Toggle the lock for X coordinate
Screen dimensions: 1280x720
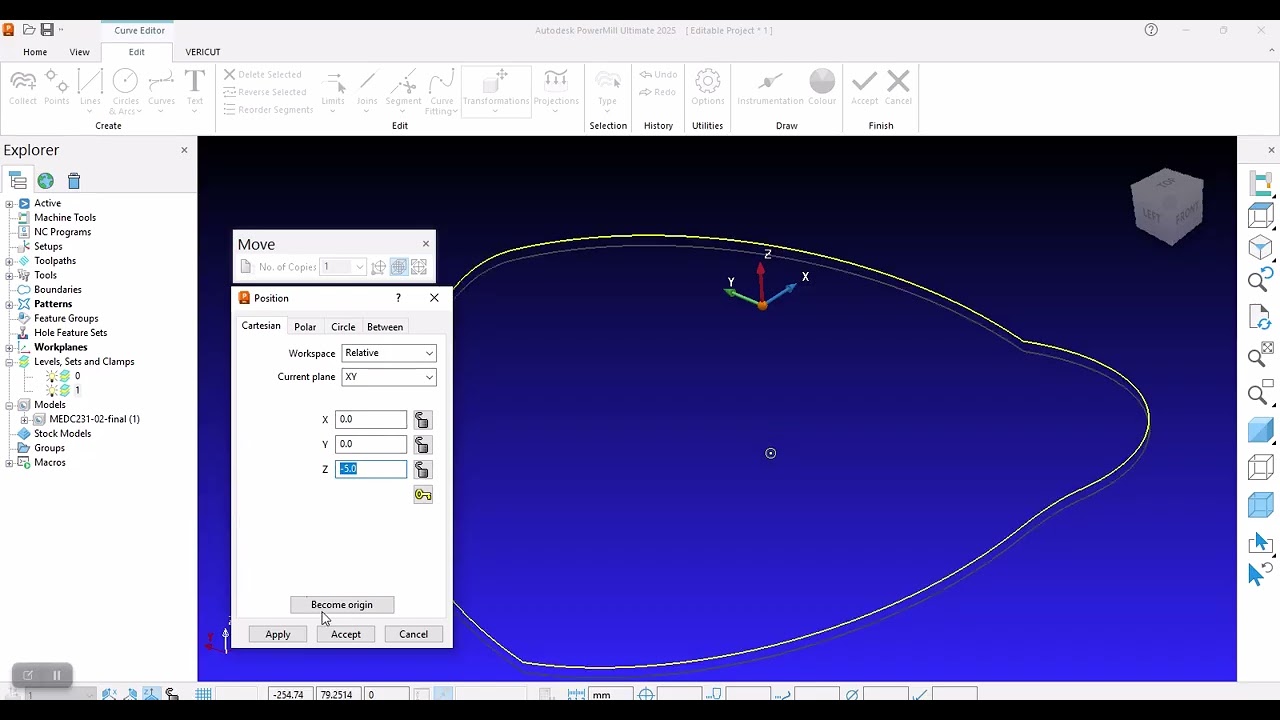pyautogui.click(x=422, y=420)
